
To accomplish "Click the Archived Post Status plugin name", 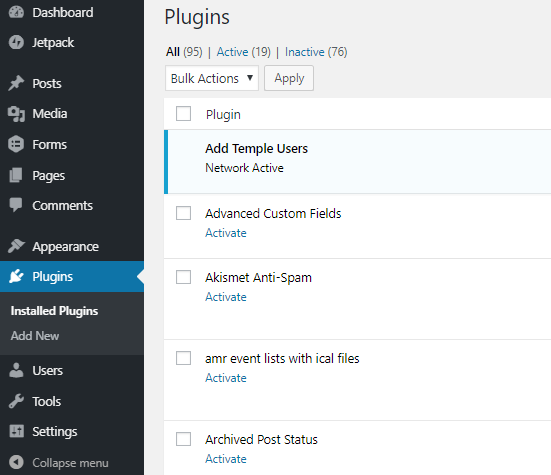I will point(261,440).
